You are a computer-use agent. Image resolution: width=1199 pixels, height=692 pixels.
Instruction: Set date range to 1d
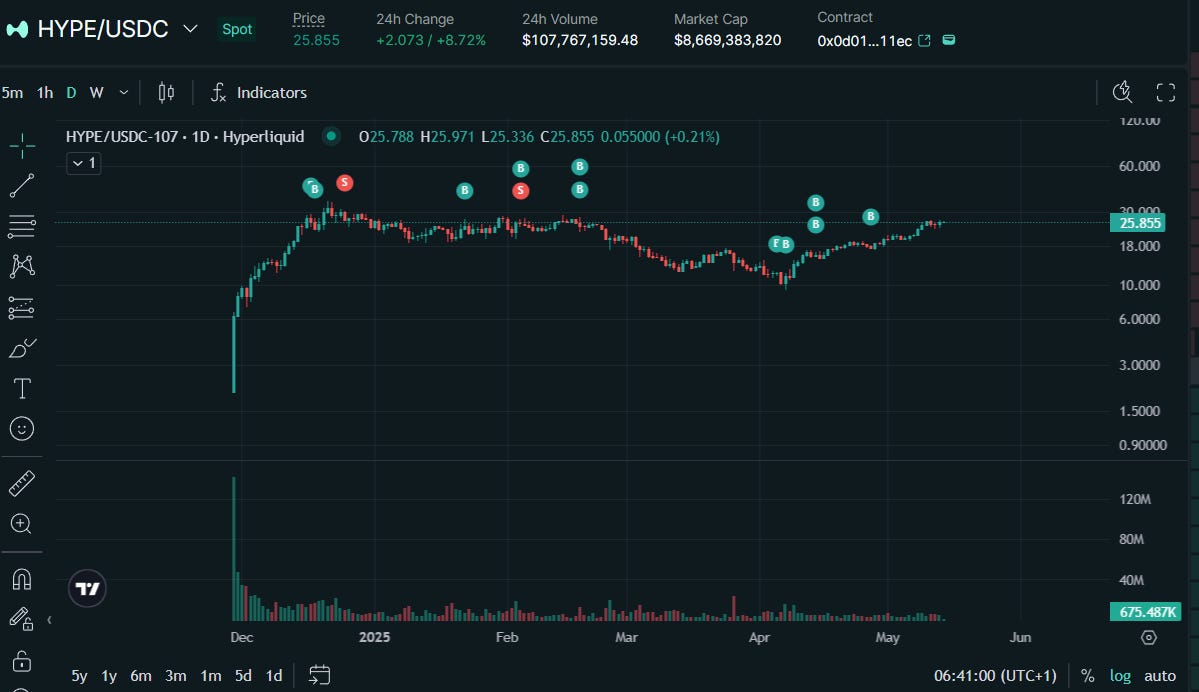(274, 676)
